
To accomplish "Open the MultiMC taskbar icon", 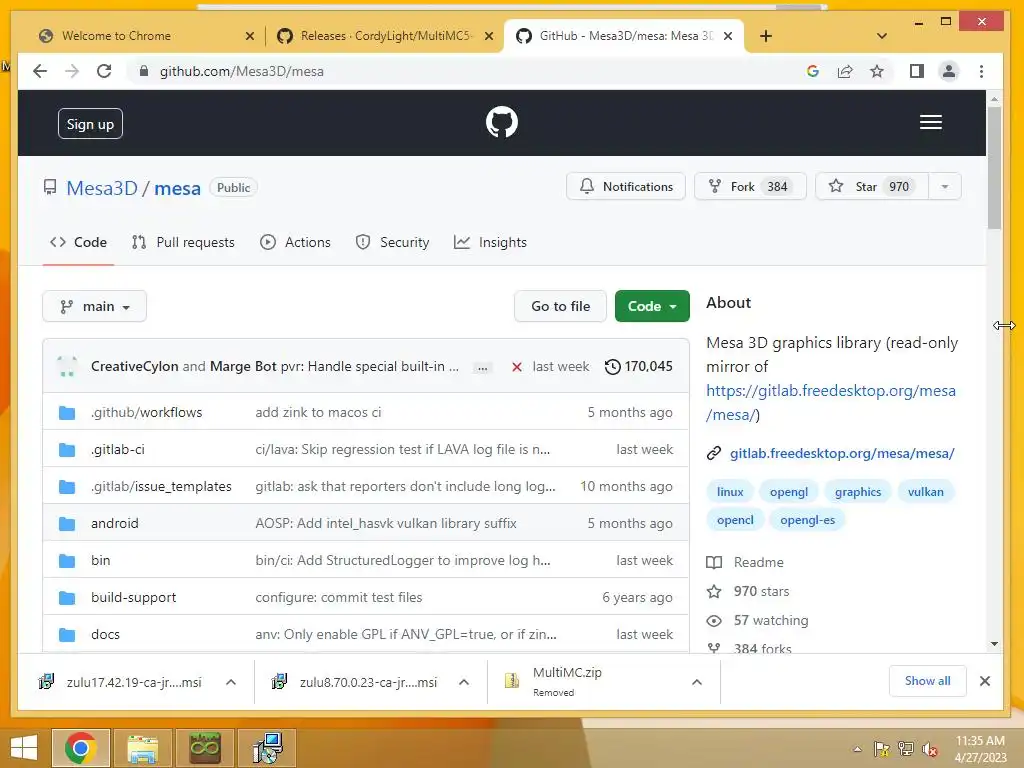I will click(205, 748).
